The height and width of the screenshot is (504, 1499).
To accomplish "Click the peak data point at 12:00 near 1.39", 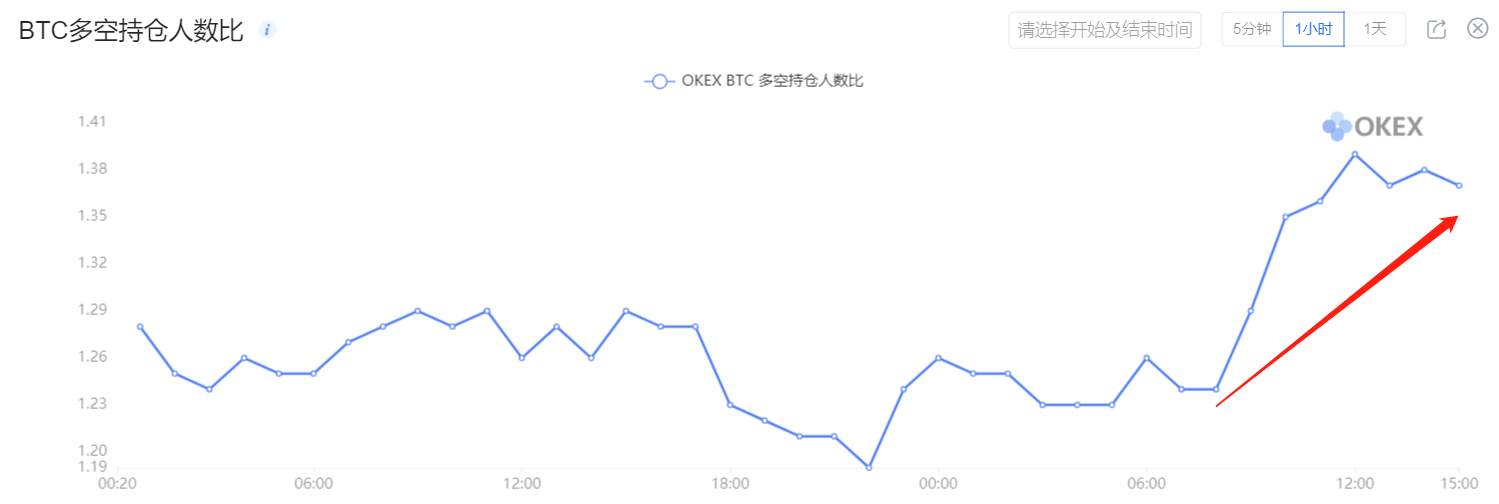I will [x=1355, y=154].
